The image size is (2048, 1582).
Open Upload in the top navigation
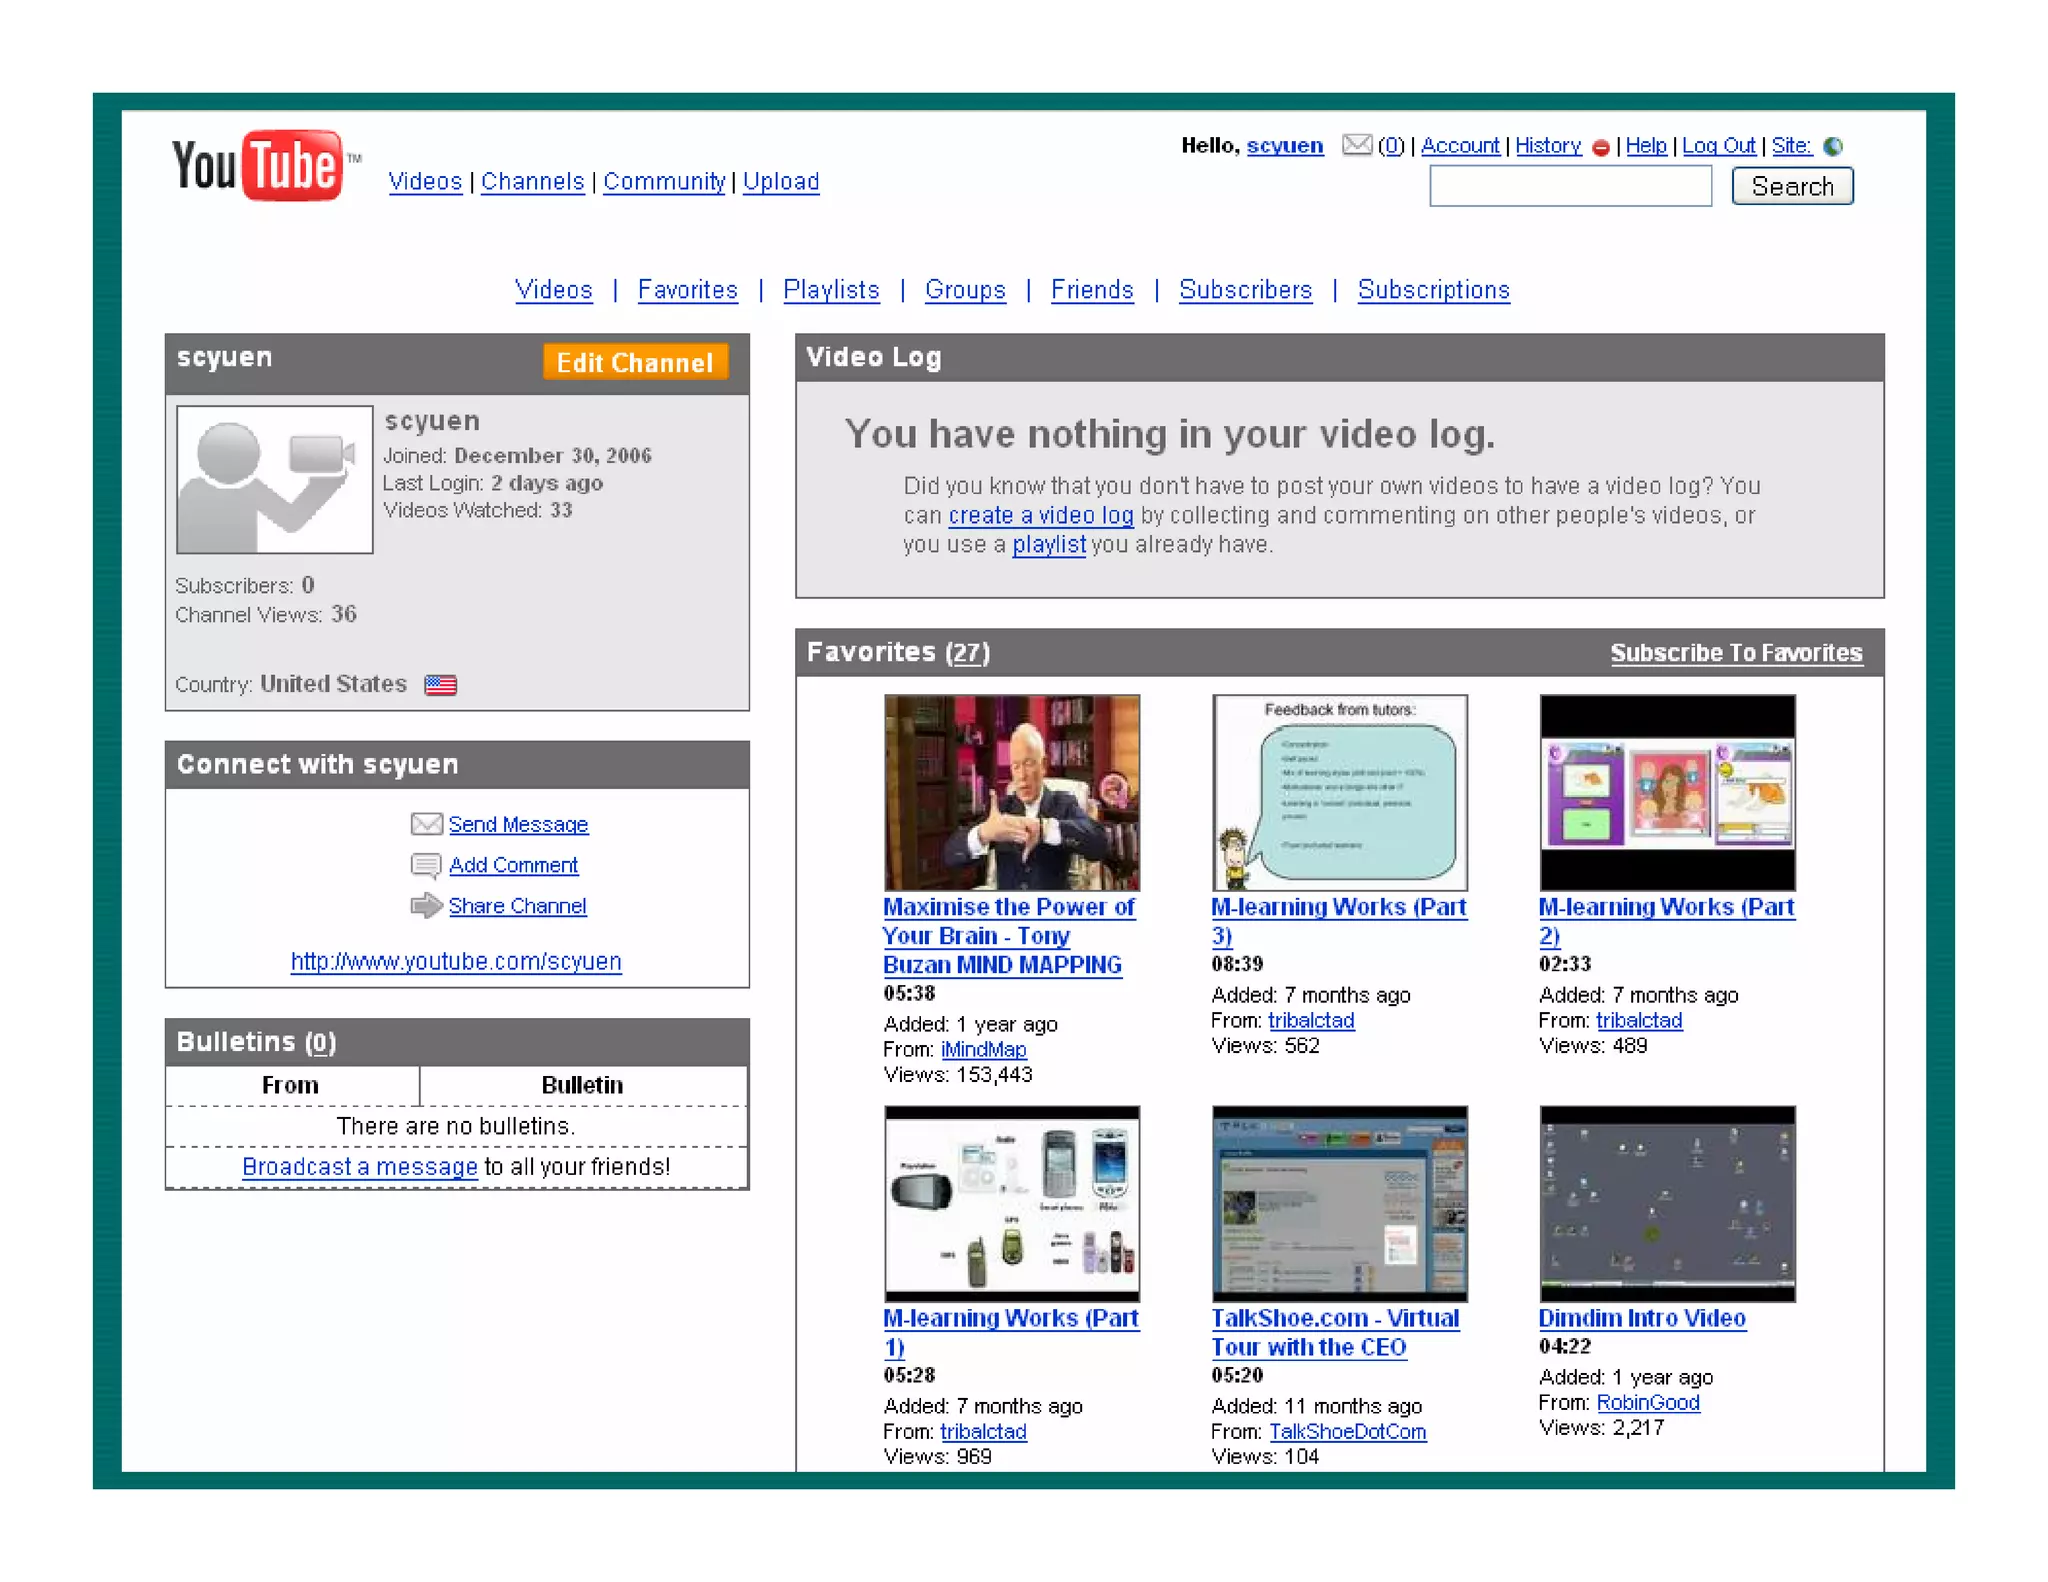(781, 182)
